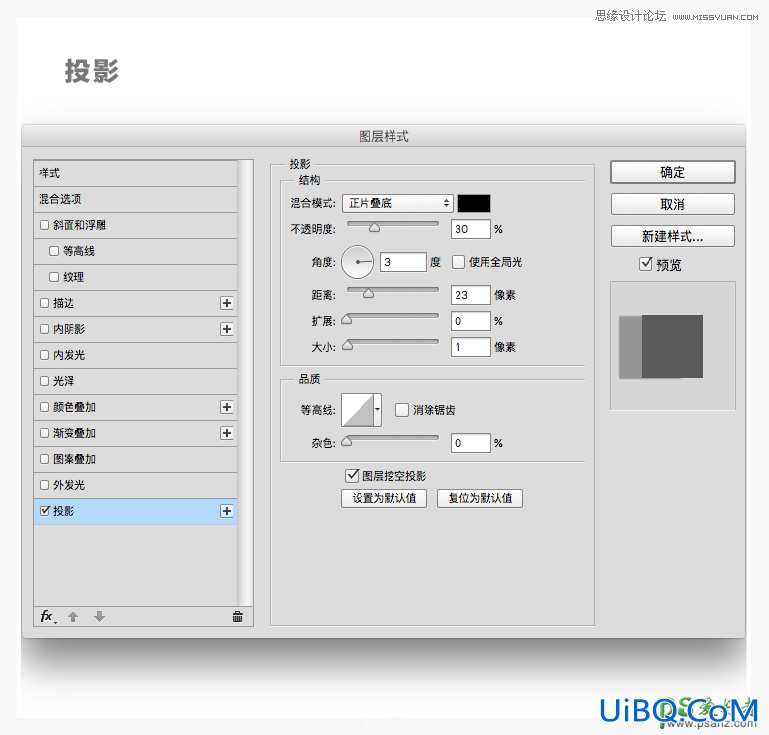Click the 大小 slider handle
The width and height of the screenshot is (769, 735).
pyautogui.click(x=348, y=345)
